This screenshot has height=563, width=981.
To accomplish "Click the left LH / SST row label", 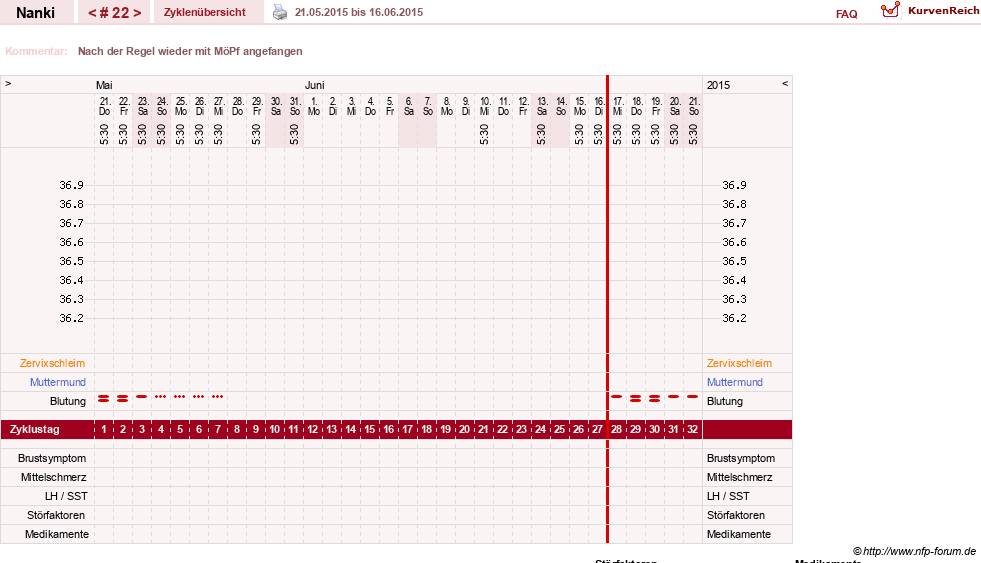I will (x=66, y=496).
